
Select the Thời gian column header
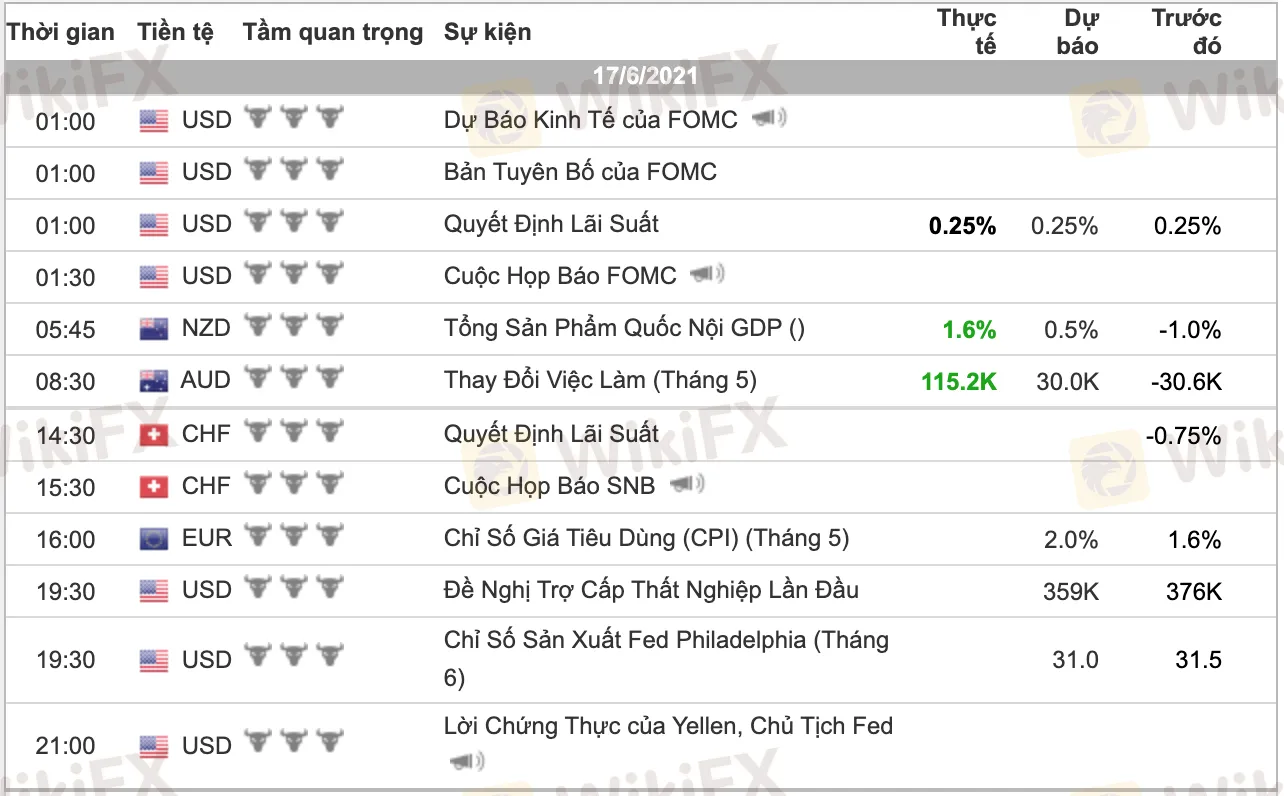61,32
